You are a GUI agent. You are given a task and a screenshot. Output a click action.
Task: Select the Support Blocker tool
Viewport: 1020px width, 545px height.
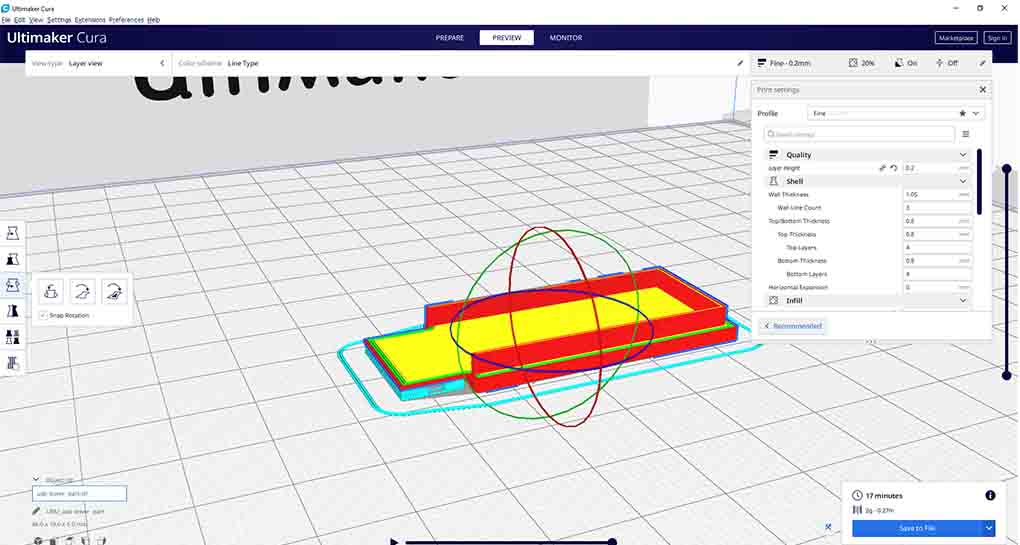pyautogui.click(x=12, y=363)
